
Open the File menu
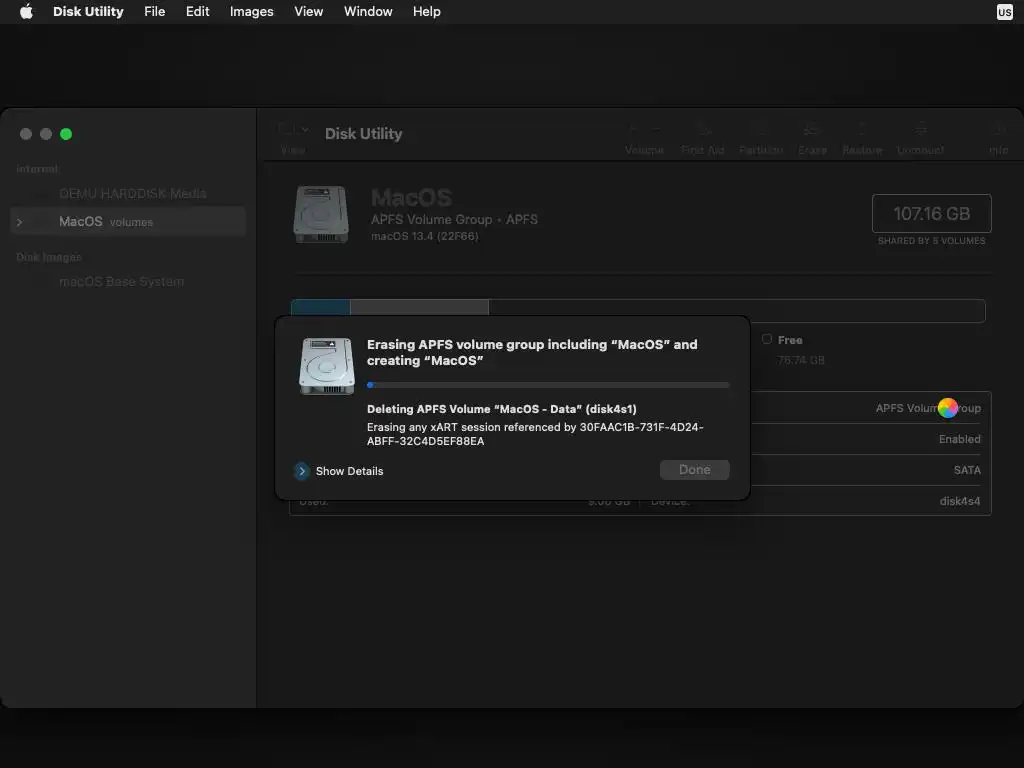pos(154,12)
